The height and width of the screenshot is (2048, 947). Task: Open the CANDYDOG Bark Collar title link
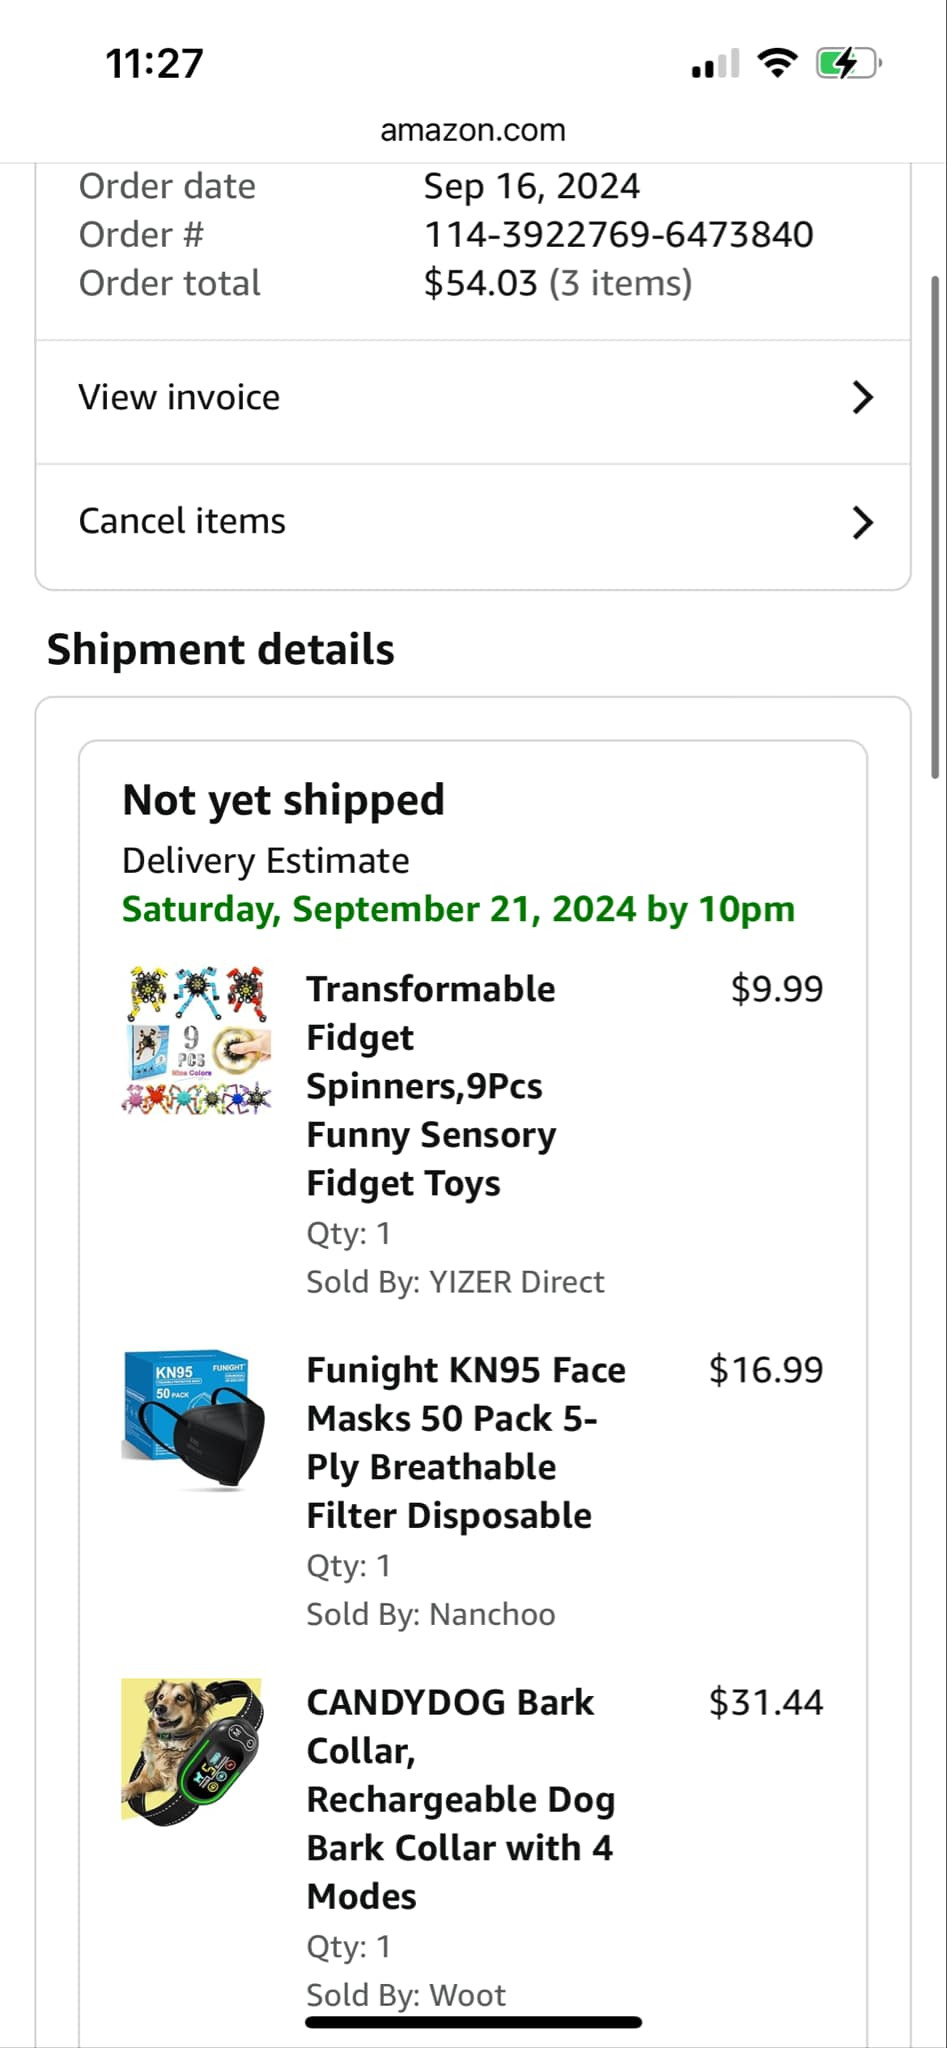tap(460, 1799)
